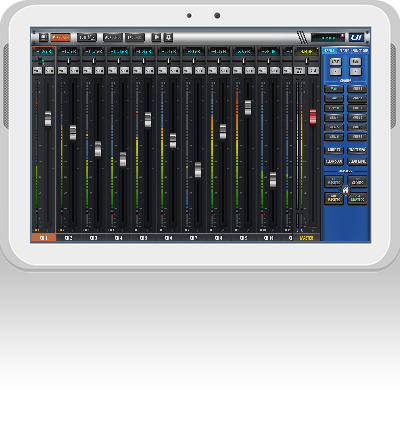401x437 pixels.
Task: Click the diagonal-stripes slide-out handle in toolbar
Action: pyautogui.click(x=302, y=37)
